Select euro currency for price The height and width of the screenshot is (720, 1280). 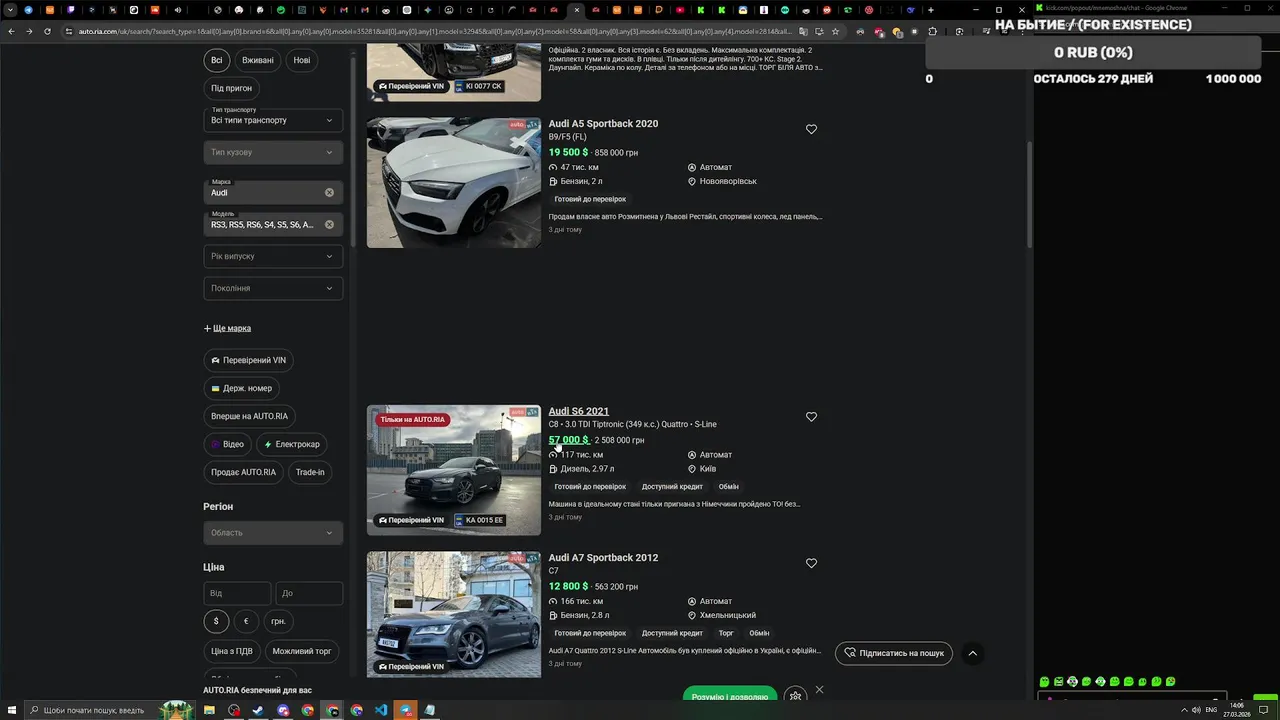click(x=246, y=621)
